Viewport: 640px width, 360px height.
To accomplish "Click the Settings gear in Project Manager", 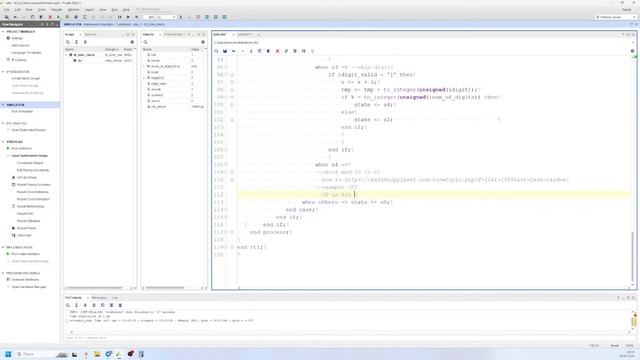I will [8, 38].
